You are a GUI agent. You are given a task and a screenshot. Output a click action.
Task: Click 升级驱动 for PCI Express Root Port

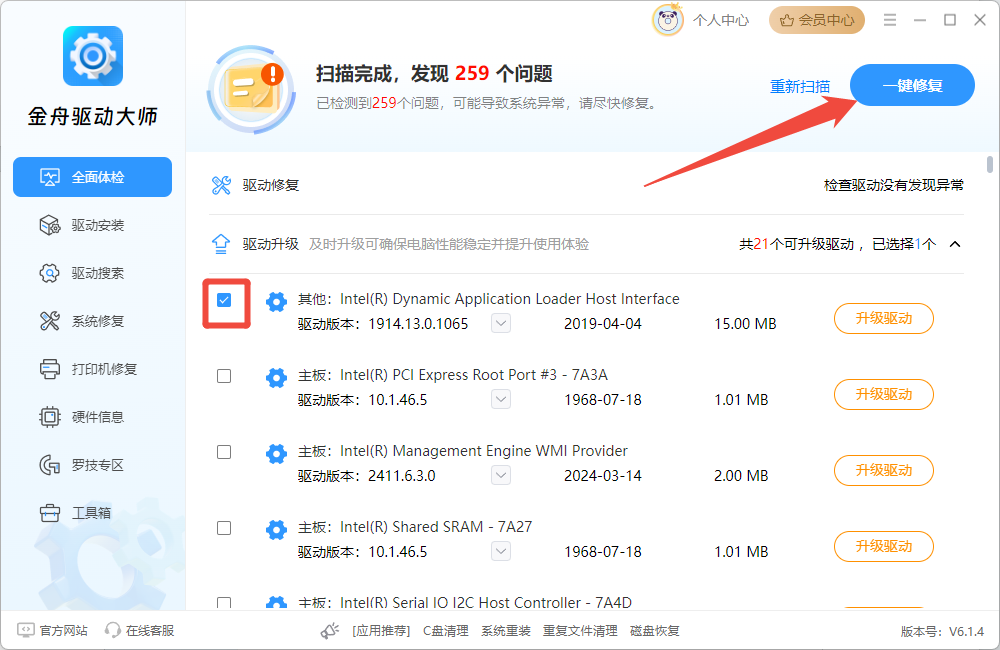click(x=884, y=394)
